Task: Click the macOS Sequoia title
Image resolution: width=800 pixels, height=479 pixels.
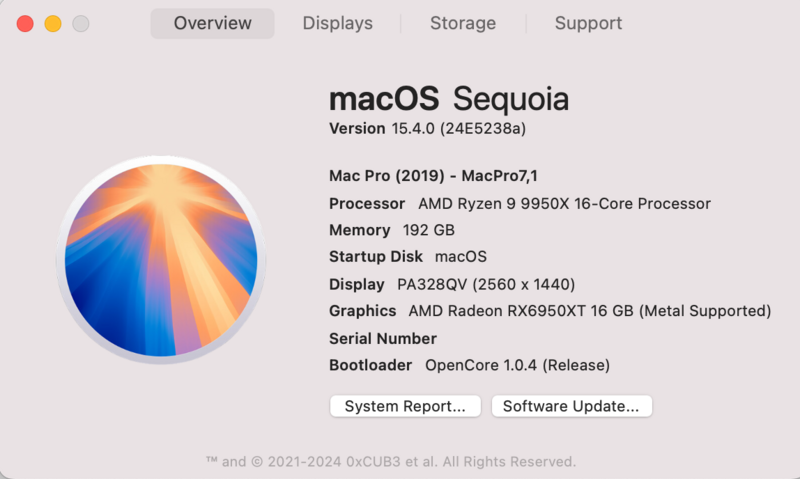Action: pos(449,98)
